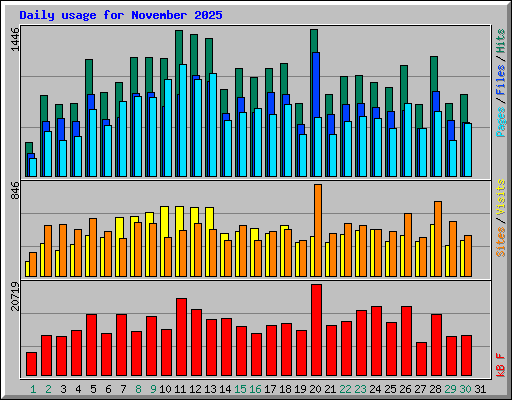Click the KB axis value 20719

16,296
